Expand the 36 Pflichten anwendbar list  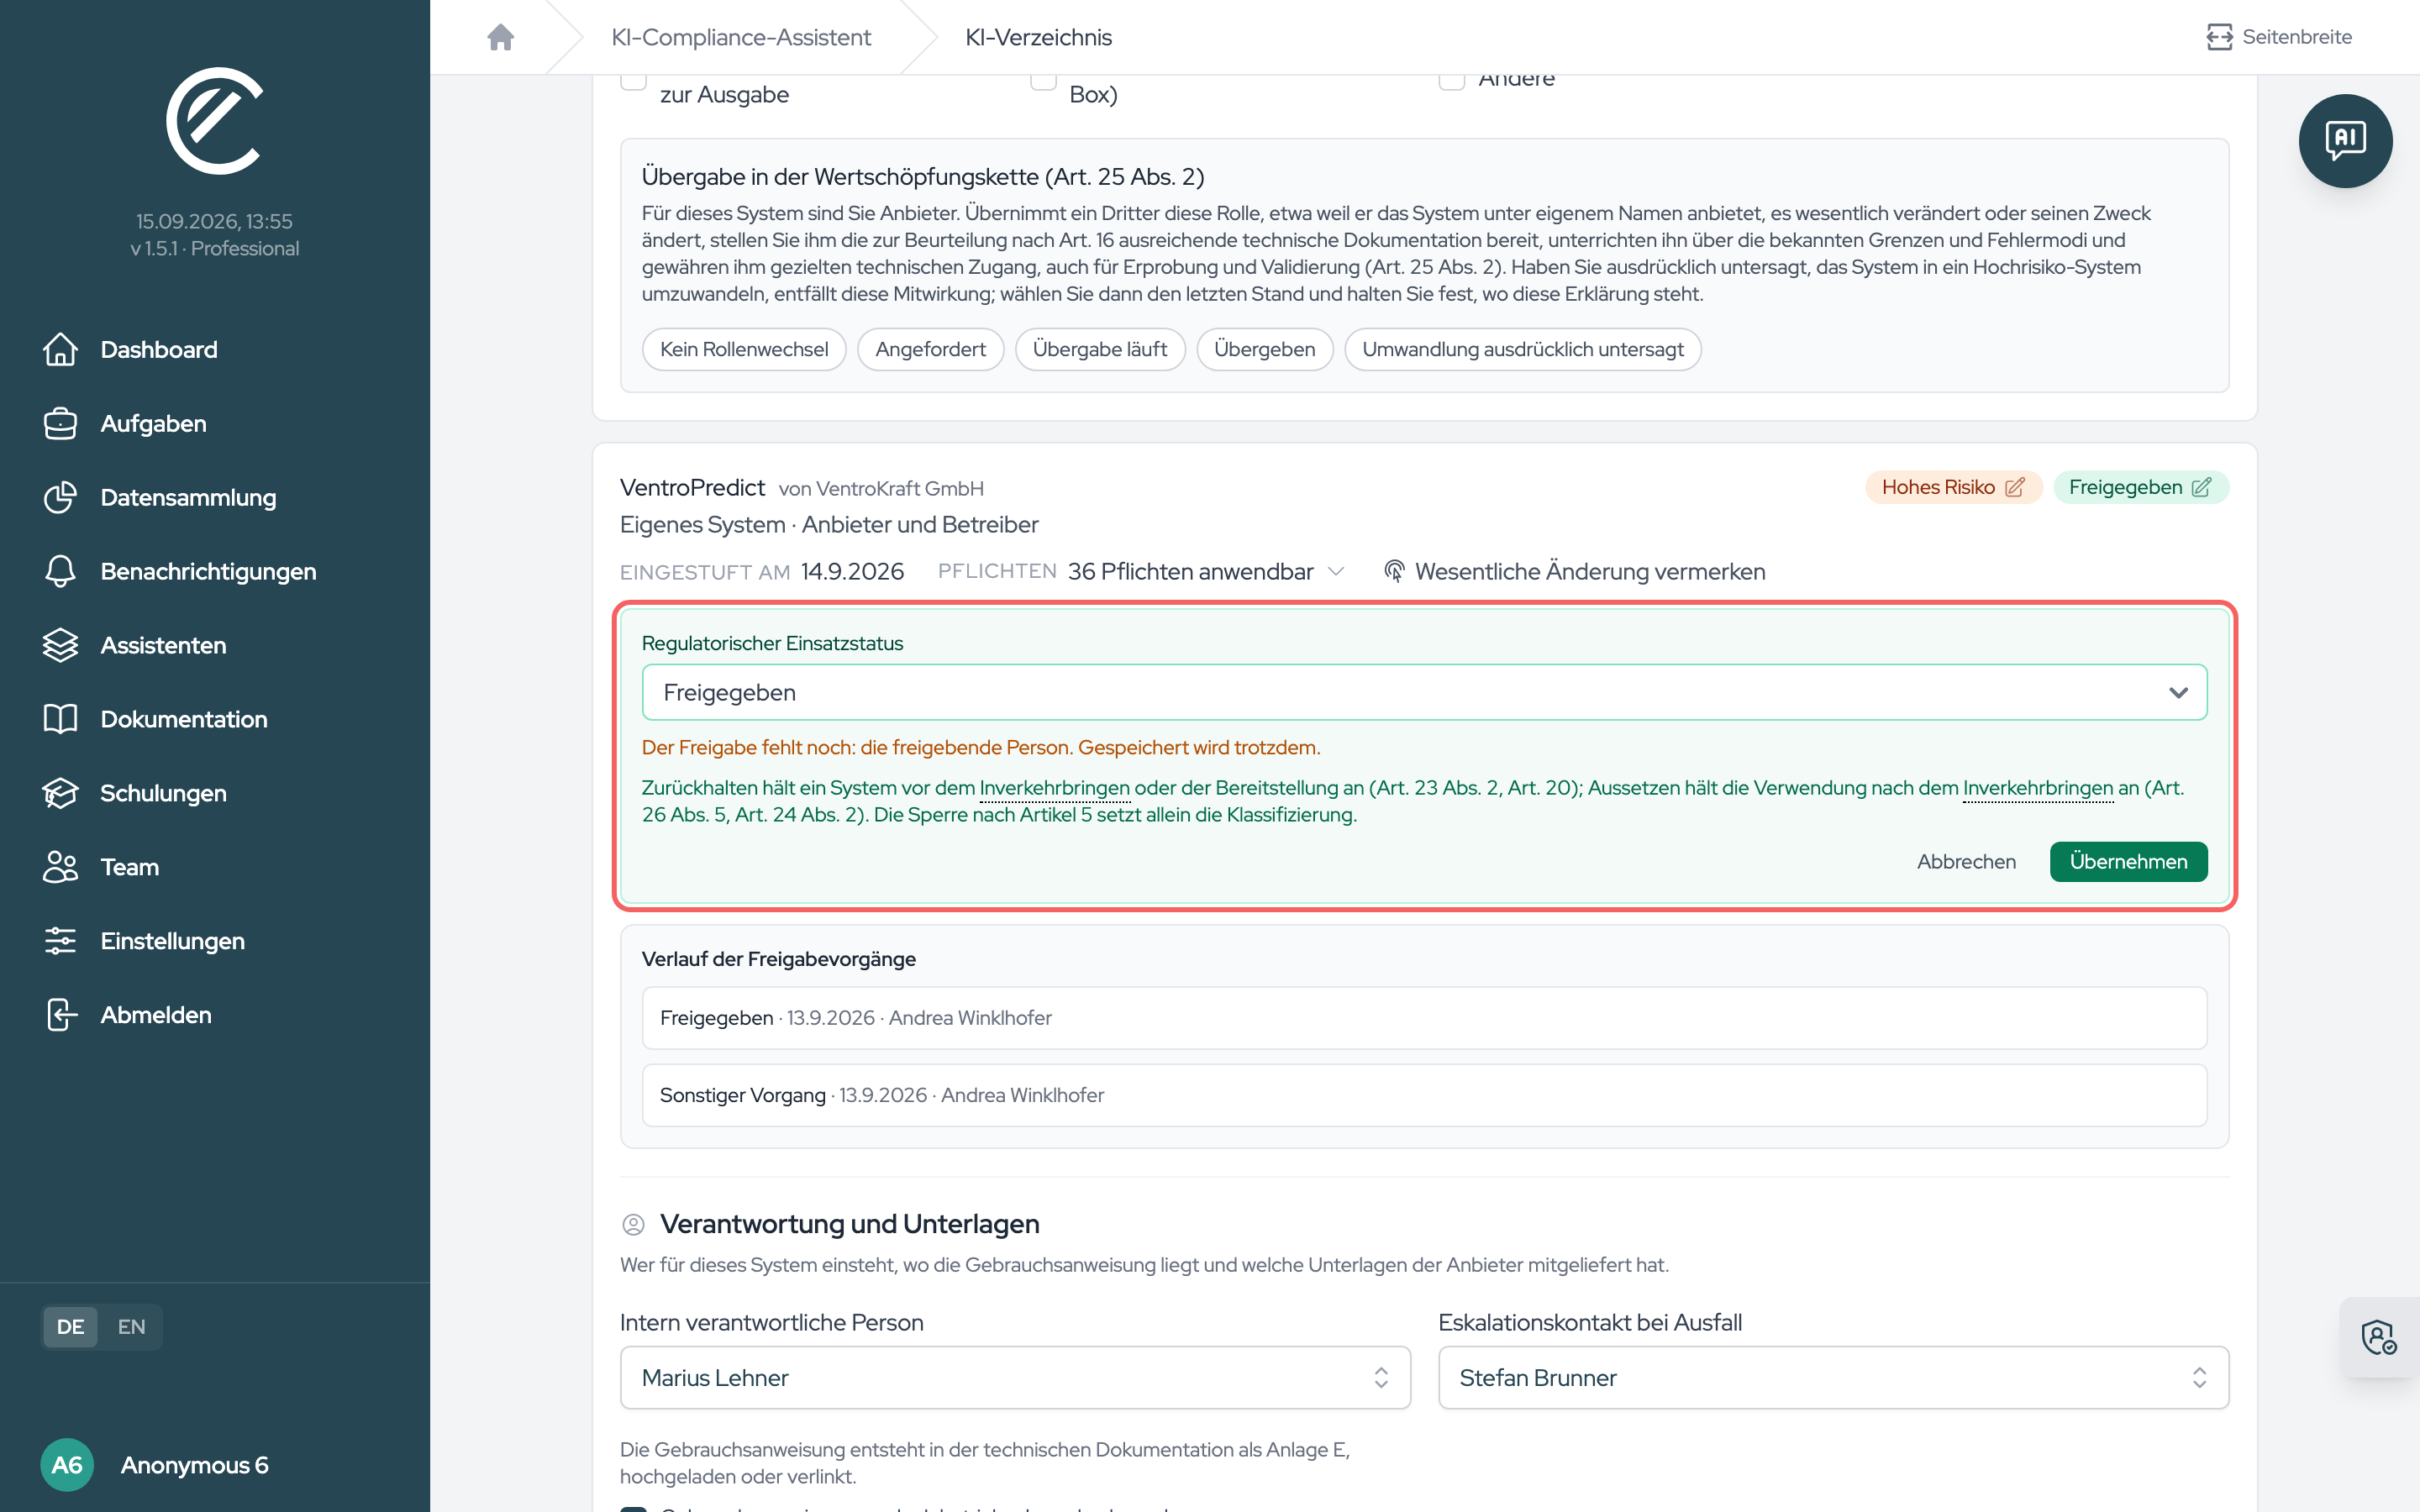(1205, 571)
